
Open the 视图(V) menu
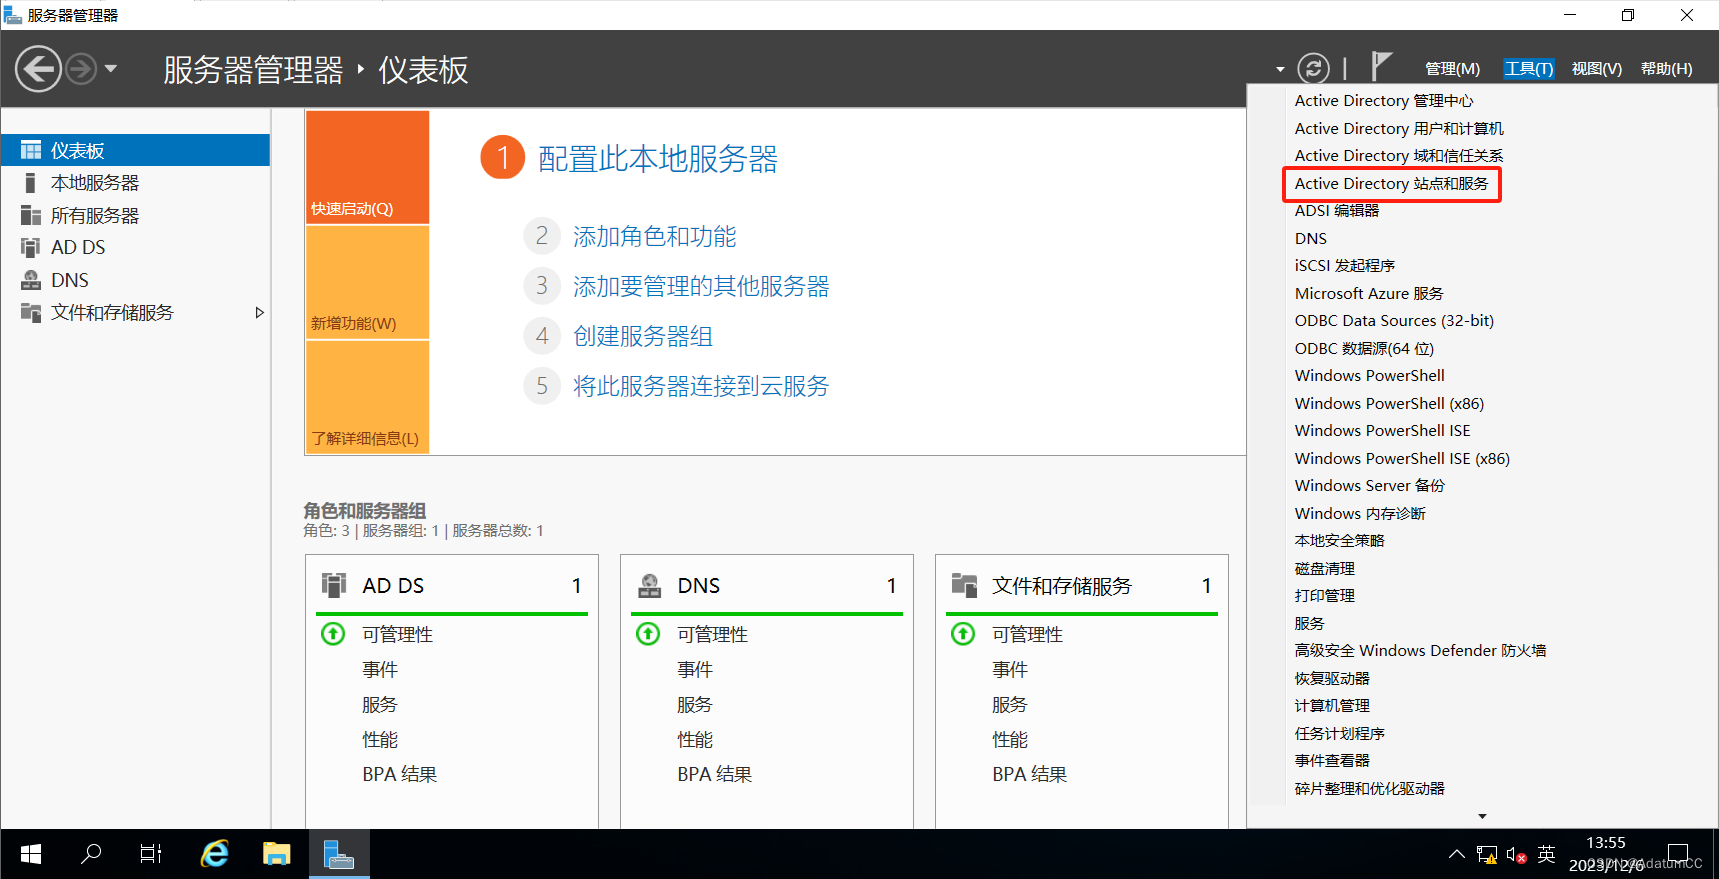pos(1596,68)
